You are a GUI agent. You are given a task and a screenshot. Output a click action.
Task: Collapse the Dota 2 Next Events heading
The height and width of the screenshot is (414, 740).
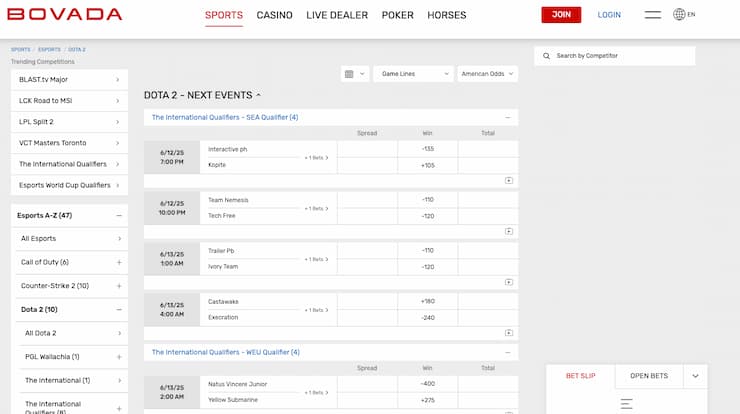tap(258, 95)
